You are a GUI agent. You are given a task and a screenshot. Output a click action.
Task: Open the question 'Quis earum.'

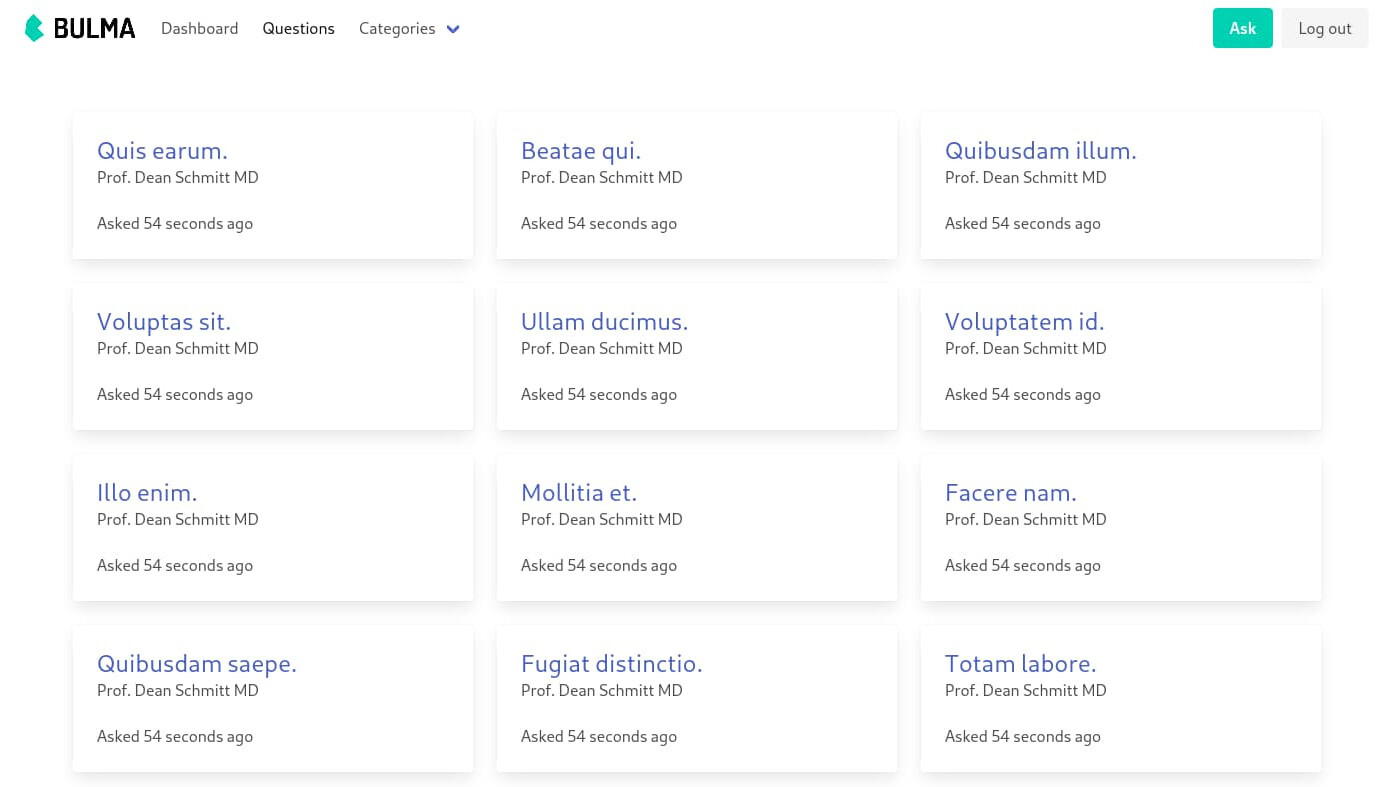coord(162,150)
